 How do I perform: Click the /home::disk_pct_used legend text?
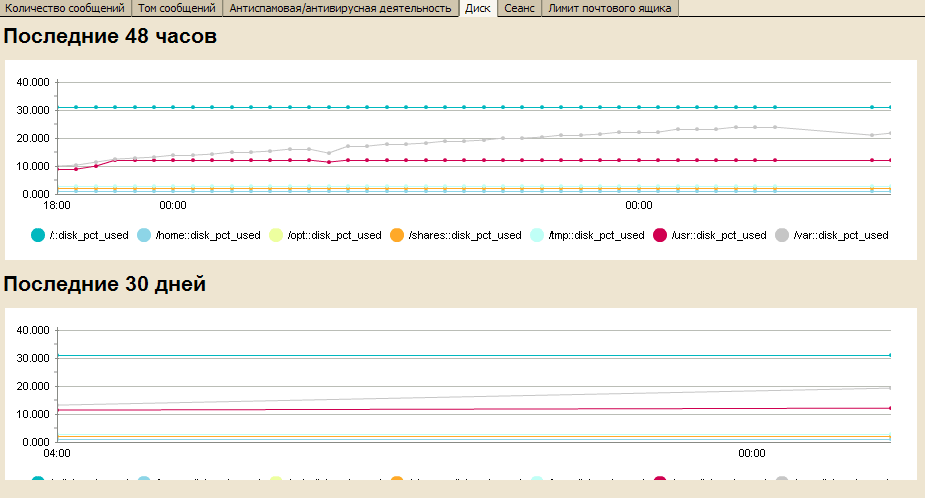pyautogui.click(x=208, y=235)
